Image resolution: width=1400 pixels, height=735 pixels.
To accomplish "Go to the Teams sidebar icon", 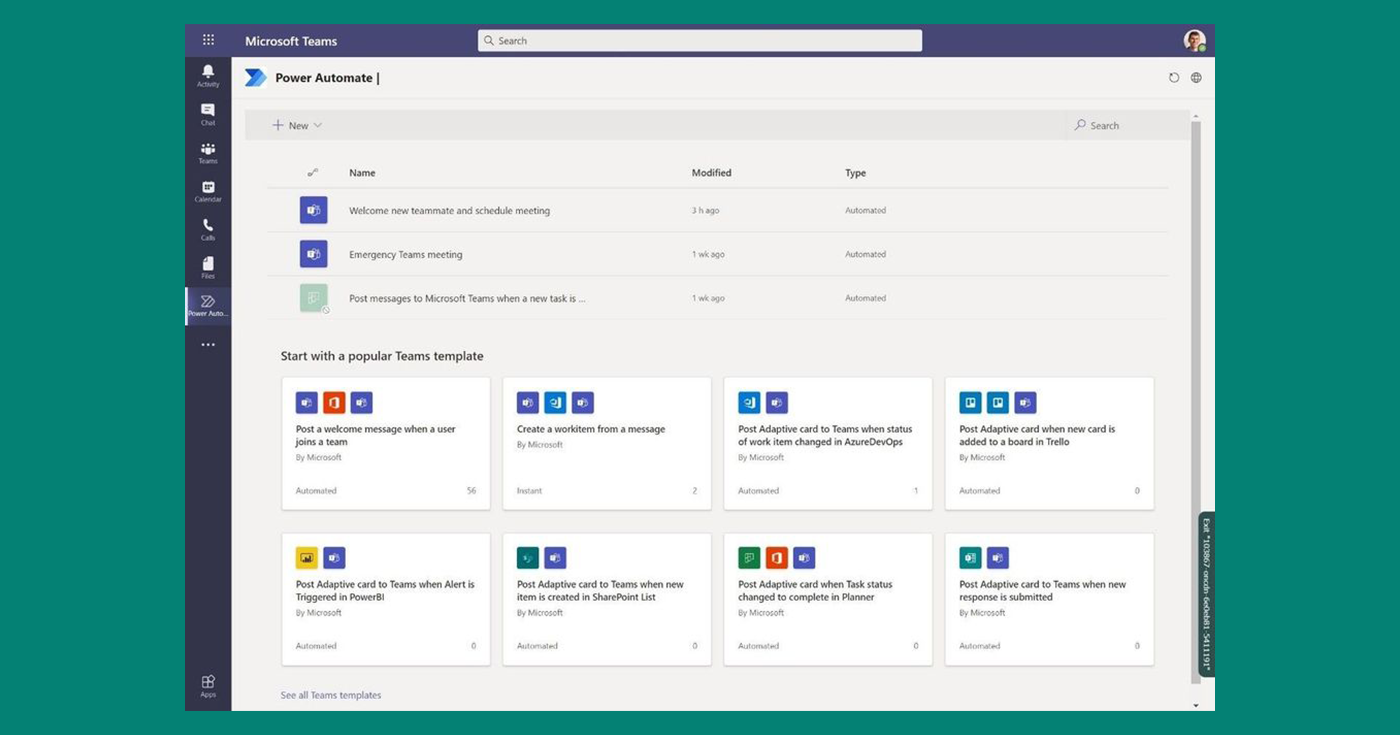I will (x=208, y=152).
